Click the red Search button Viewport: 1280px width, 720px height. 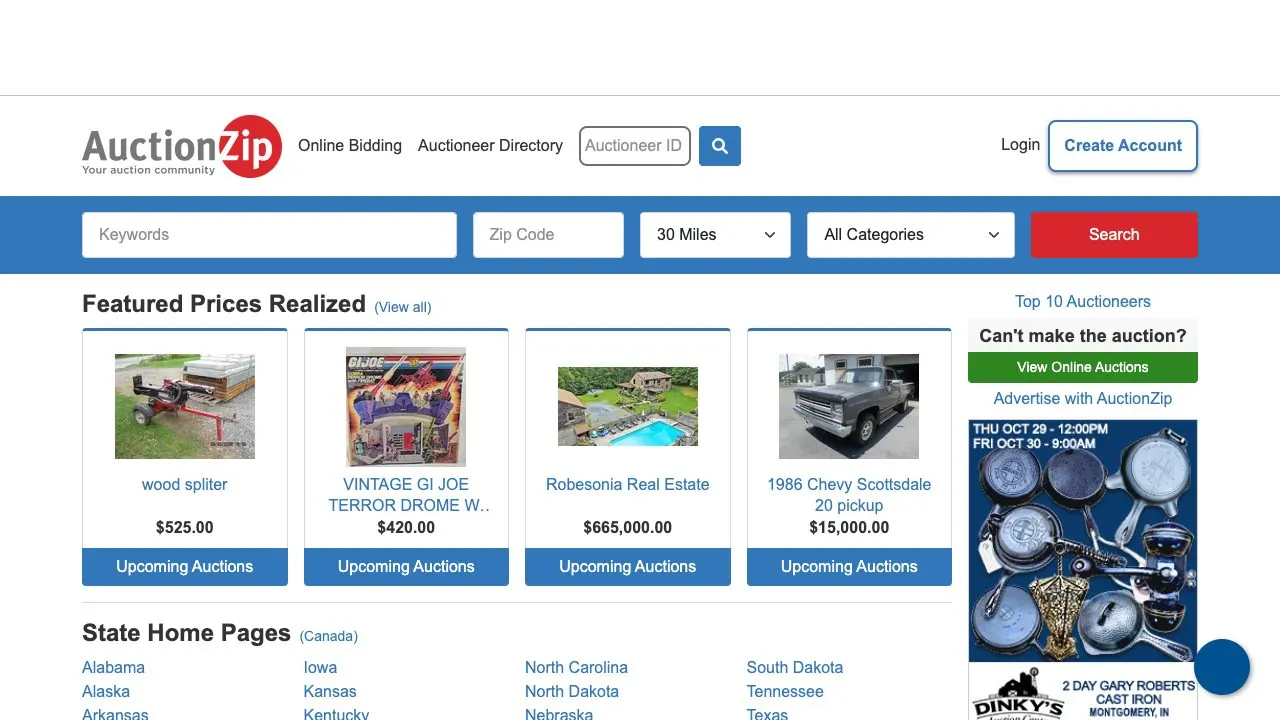pos(1114,235)
